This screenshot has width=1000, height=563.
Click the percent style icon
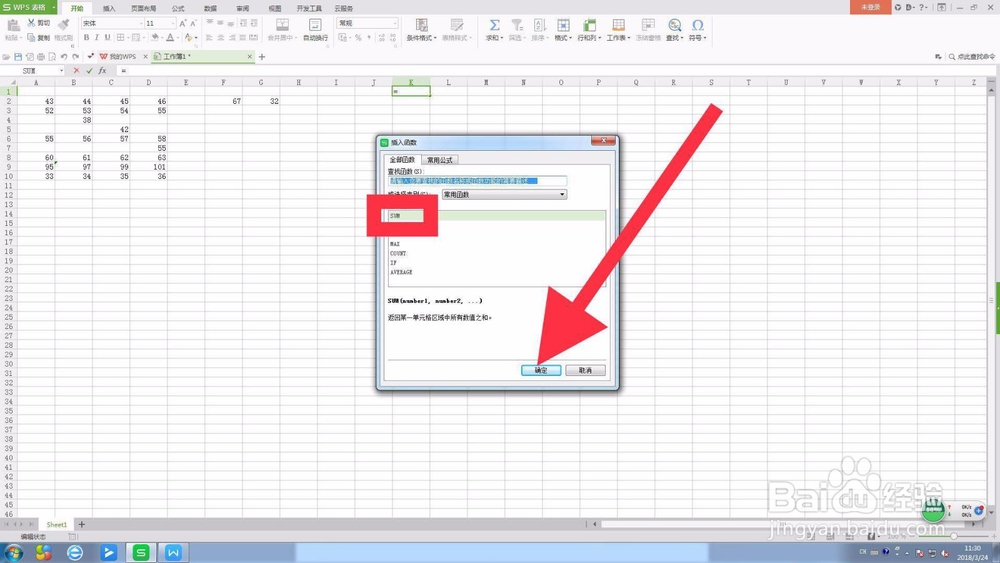[358, 38]
